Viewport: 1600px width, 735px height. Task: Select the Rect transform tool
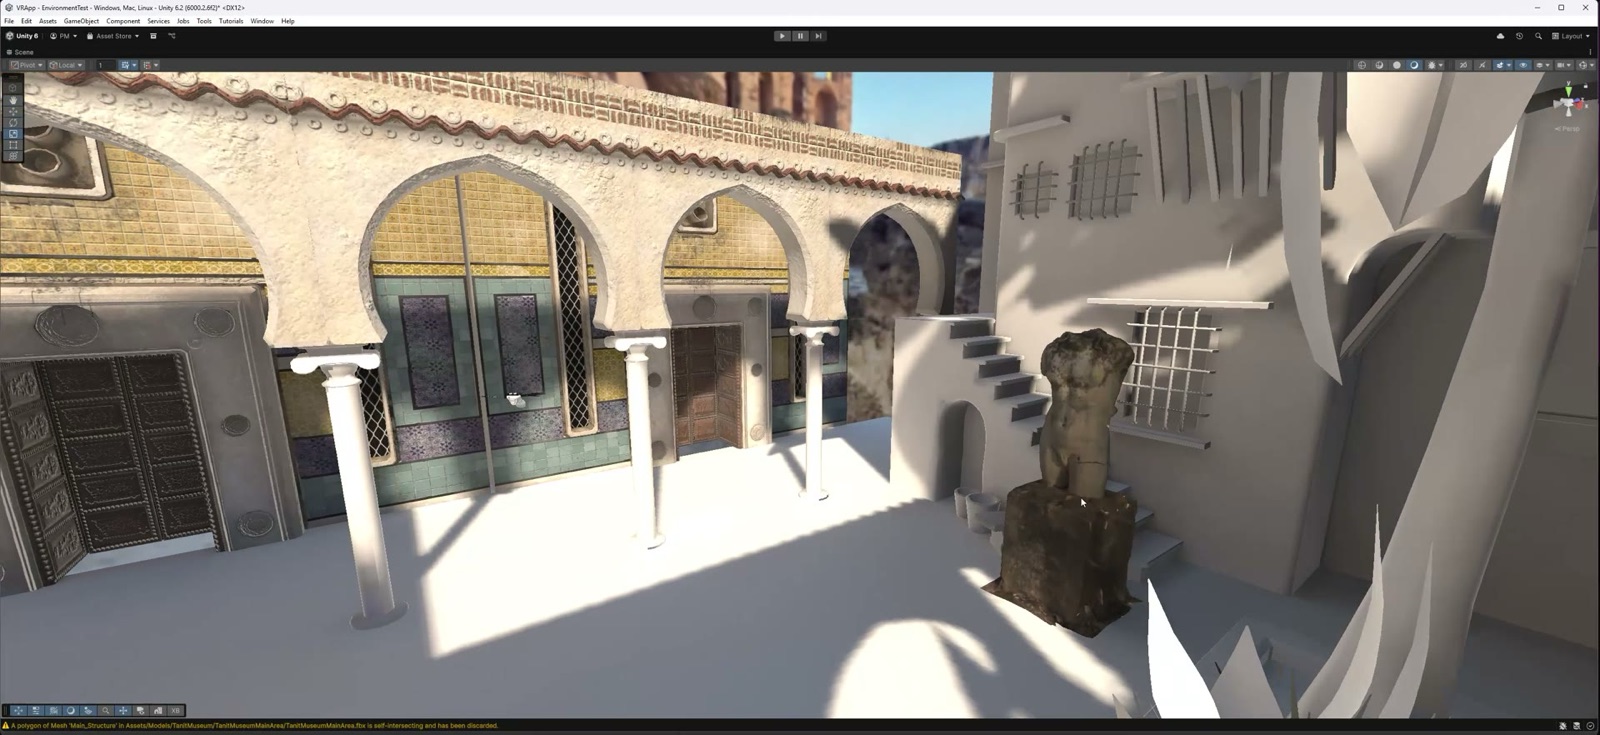click(13, 146)
